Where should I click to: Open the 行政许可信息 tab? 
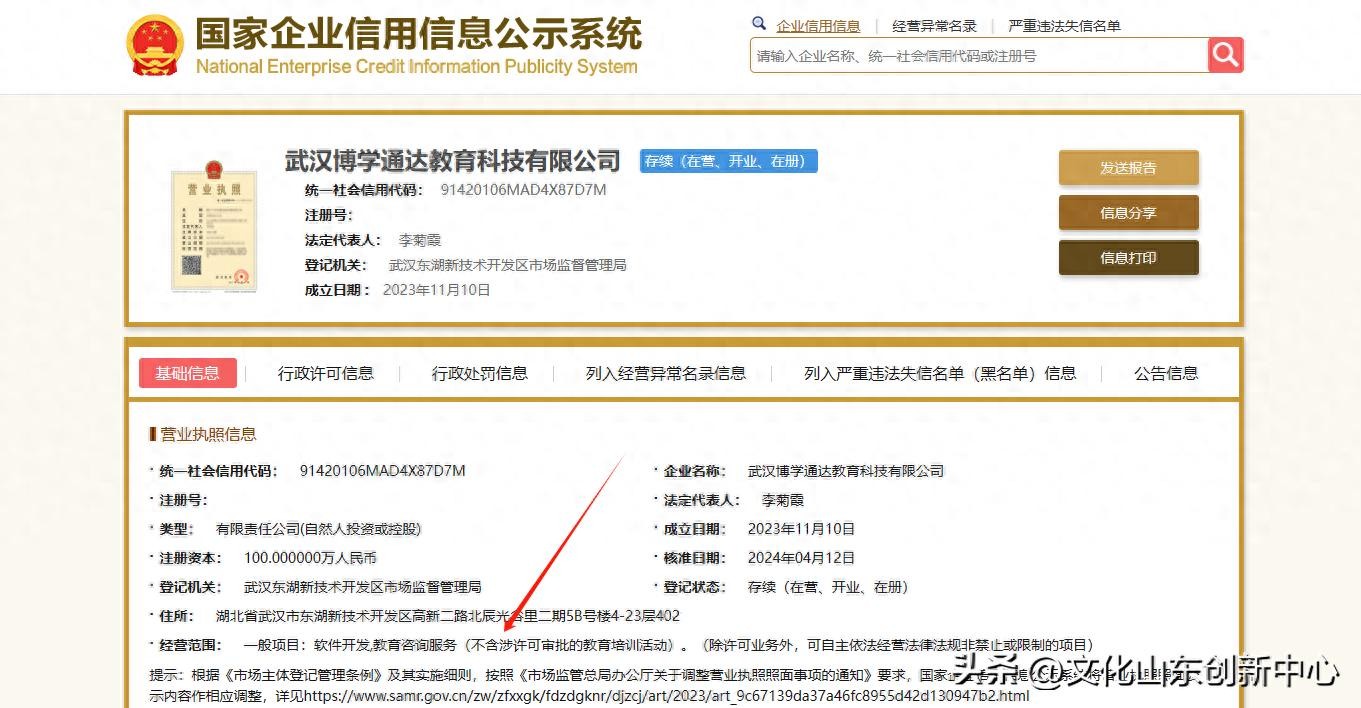pyautogui.click(x=325, y=373)
